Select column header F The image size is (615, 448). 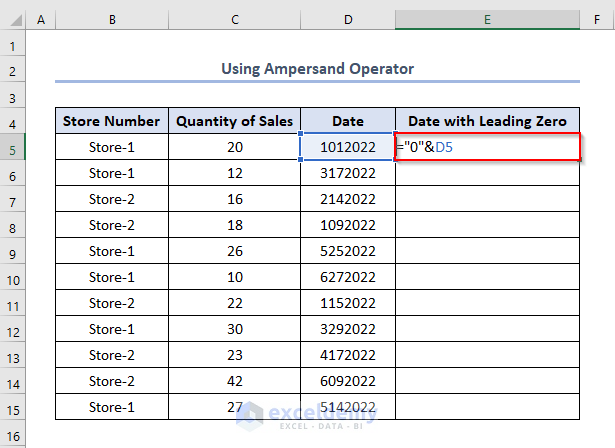[597, 20]
